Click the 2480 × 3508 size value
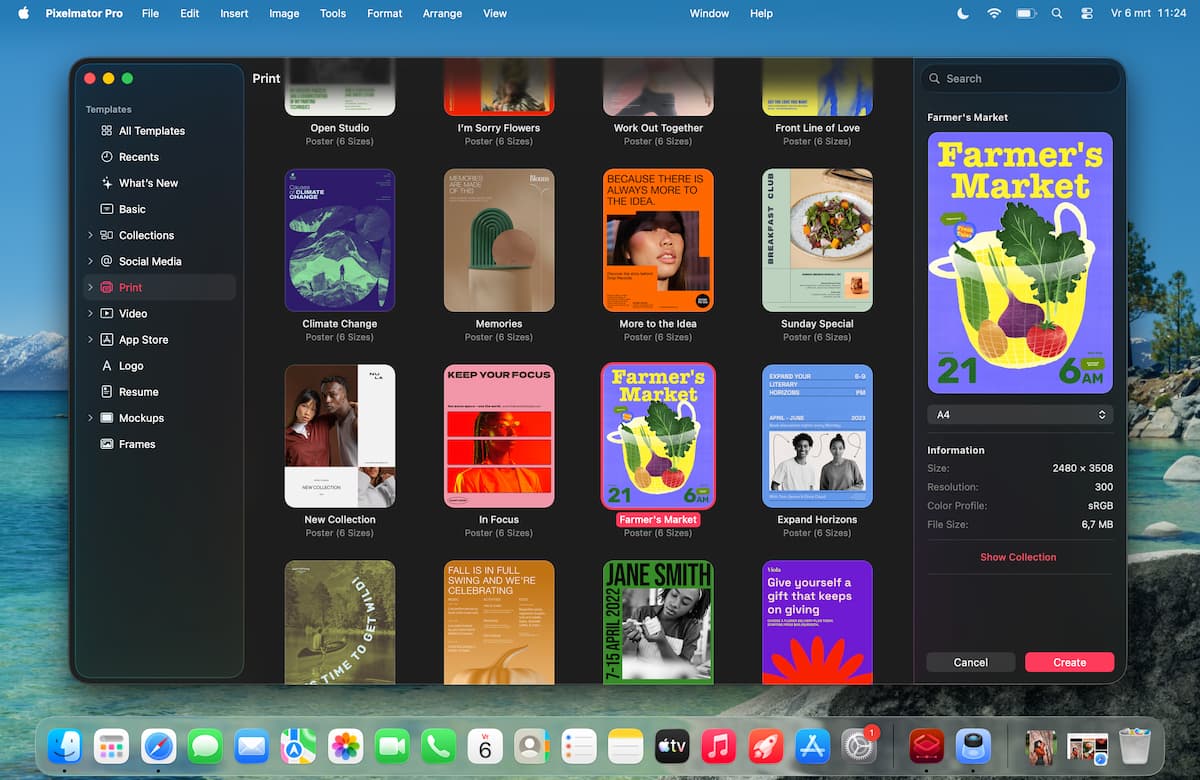 [1082, 468]
